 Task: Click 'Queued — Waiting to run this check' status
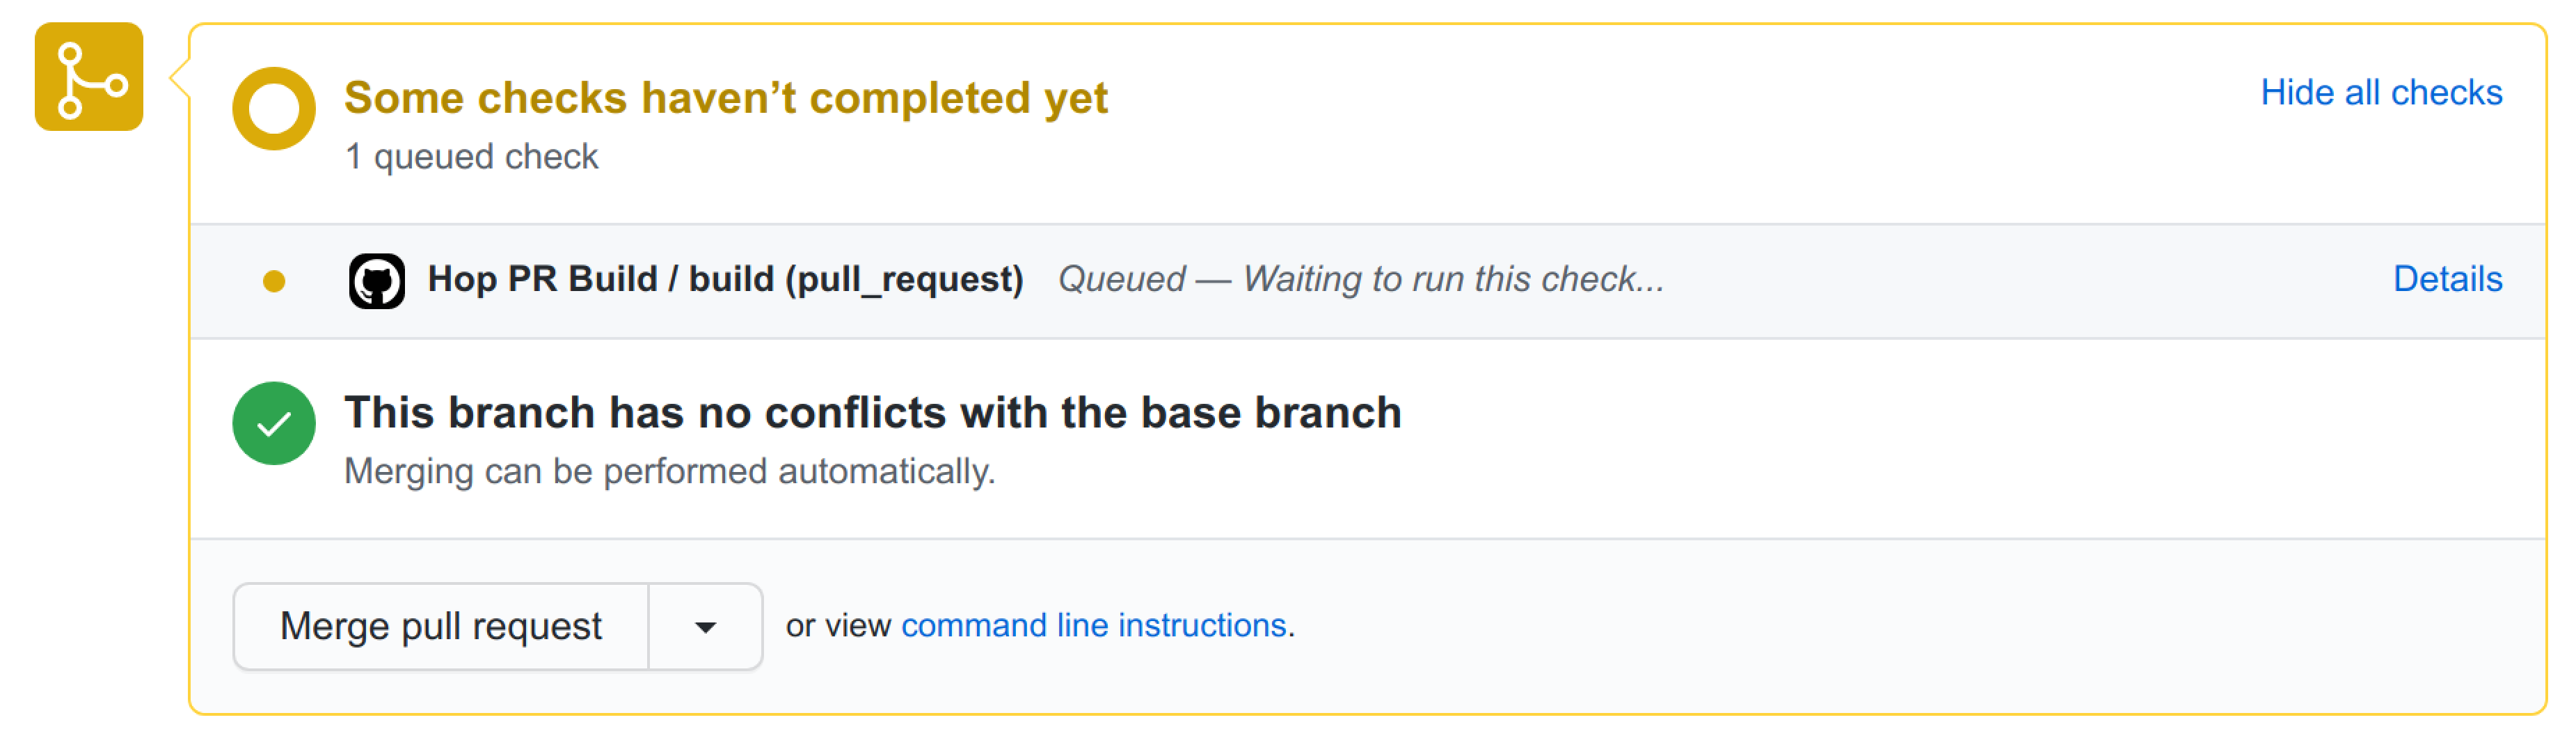1360,279
